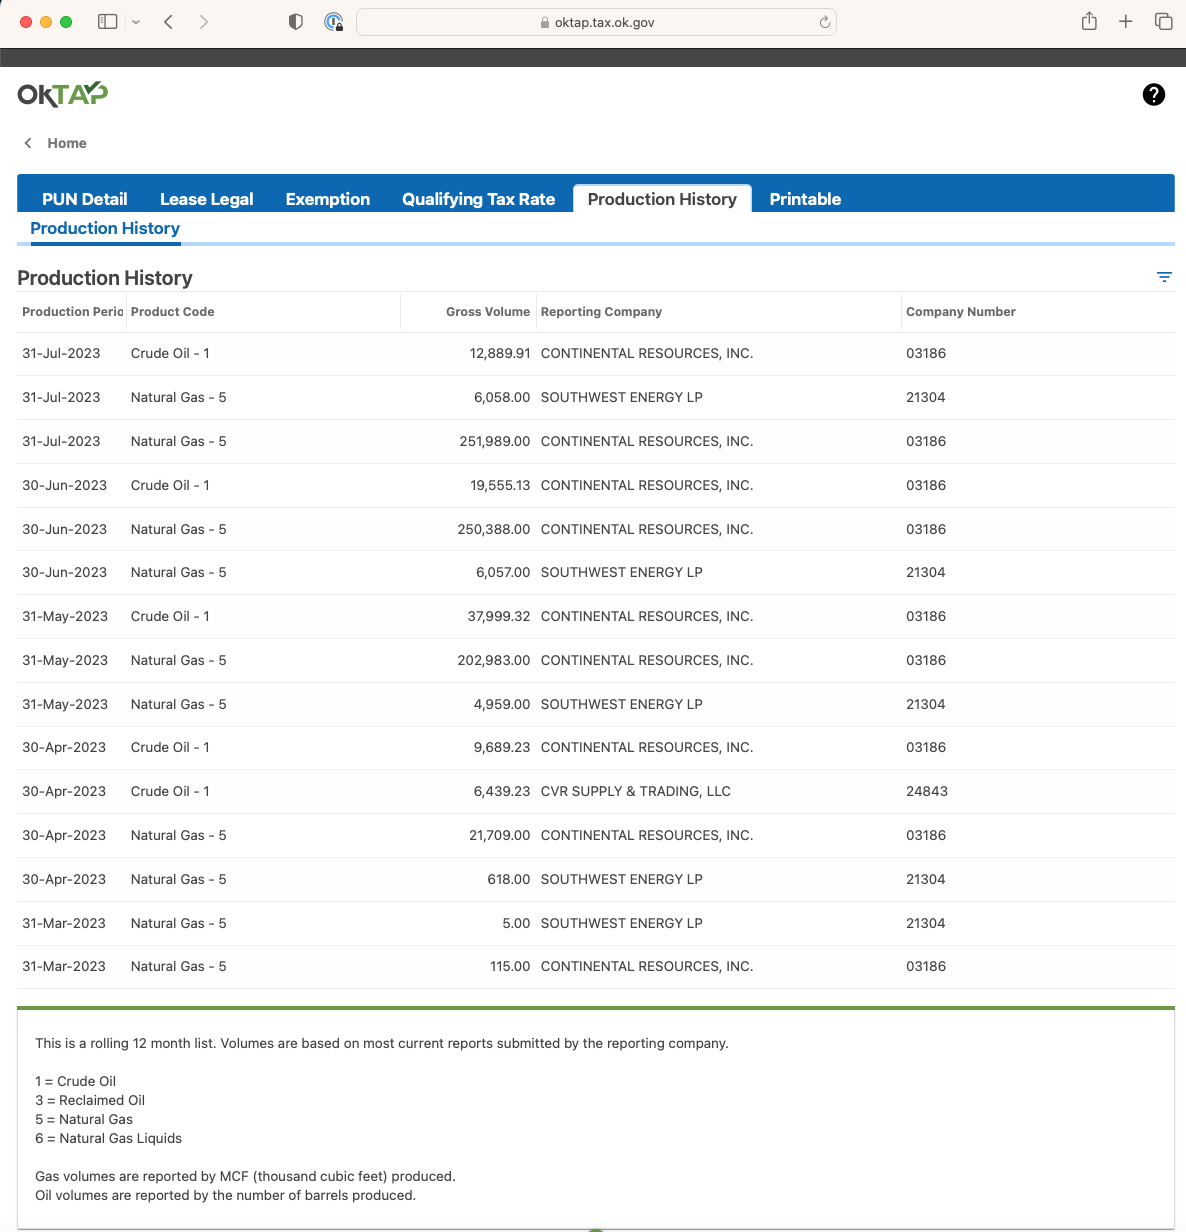The image size is (1186, 1232).
Task: Select the Production History main tab
Action: tap(662, 199)
